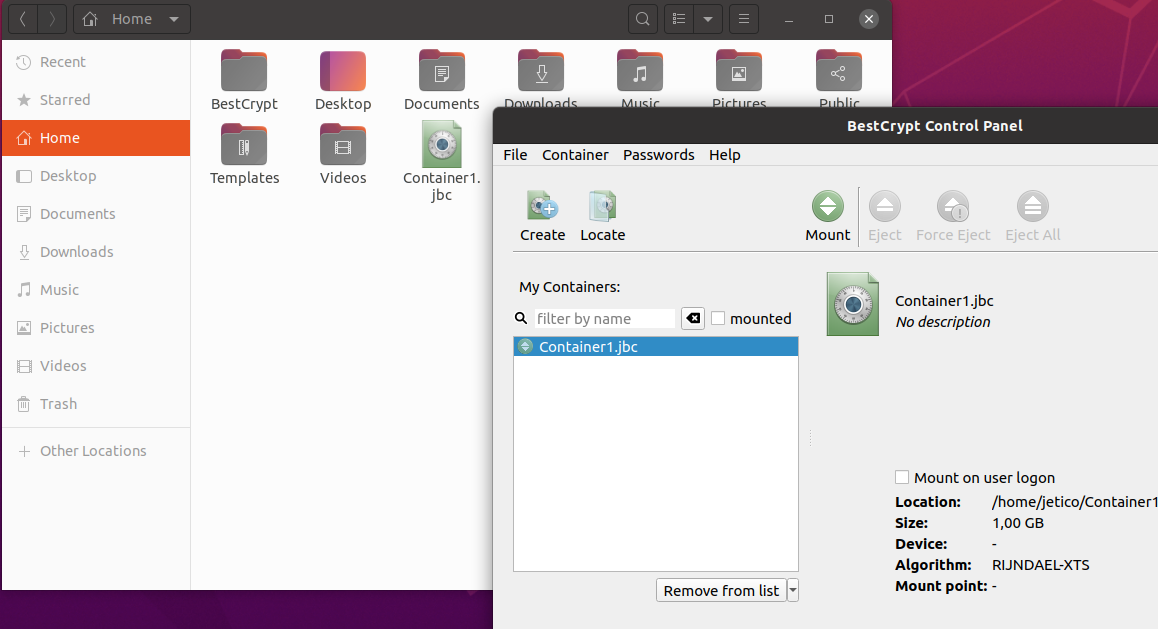The height and width of the screenshot is (629, 1158).
Task: Click the No description text
Action: pyautogui.click(x=942, y=322)
